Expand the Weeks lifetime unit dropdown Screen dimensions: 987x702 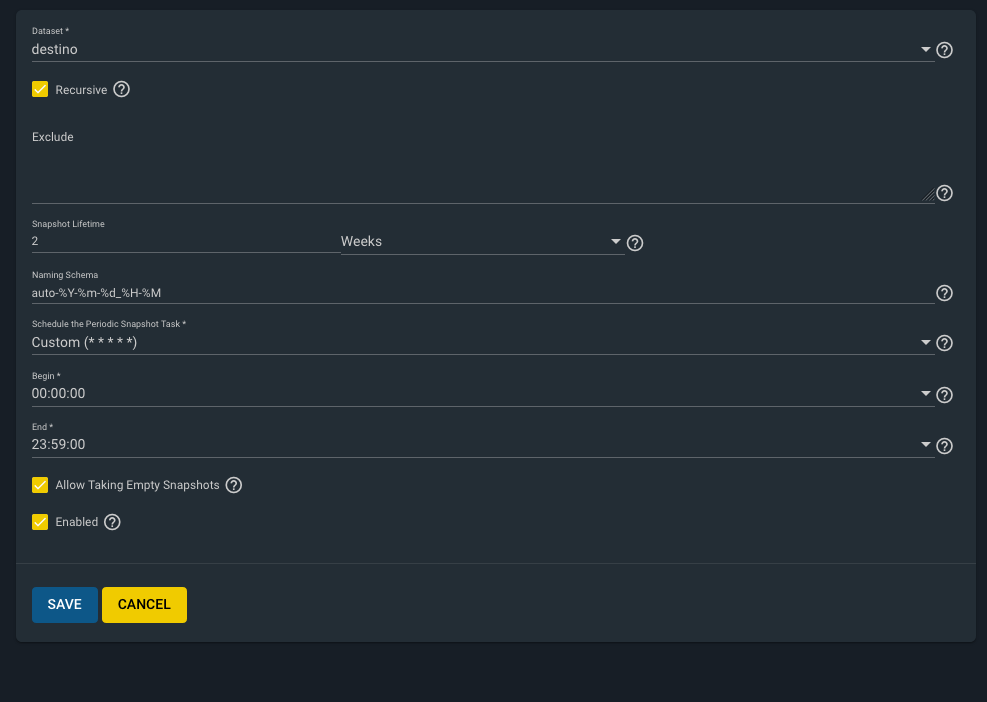click(x=482, y=242)
